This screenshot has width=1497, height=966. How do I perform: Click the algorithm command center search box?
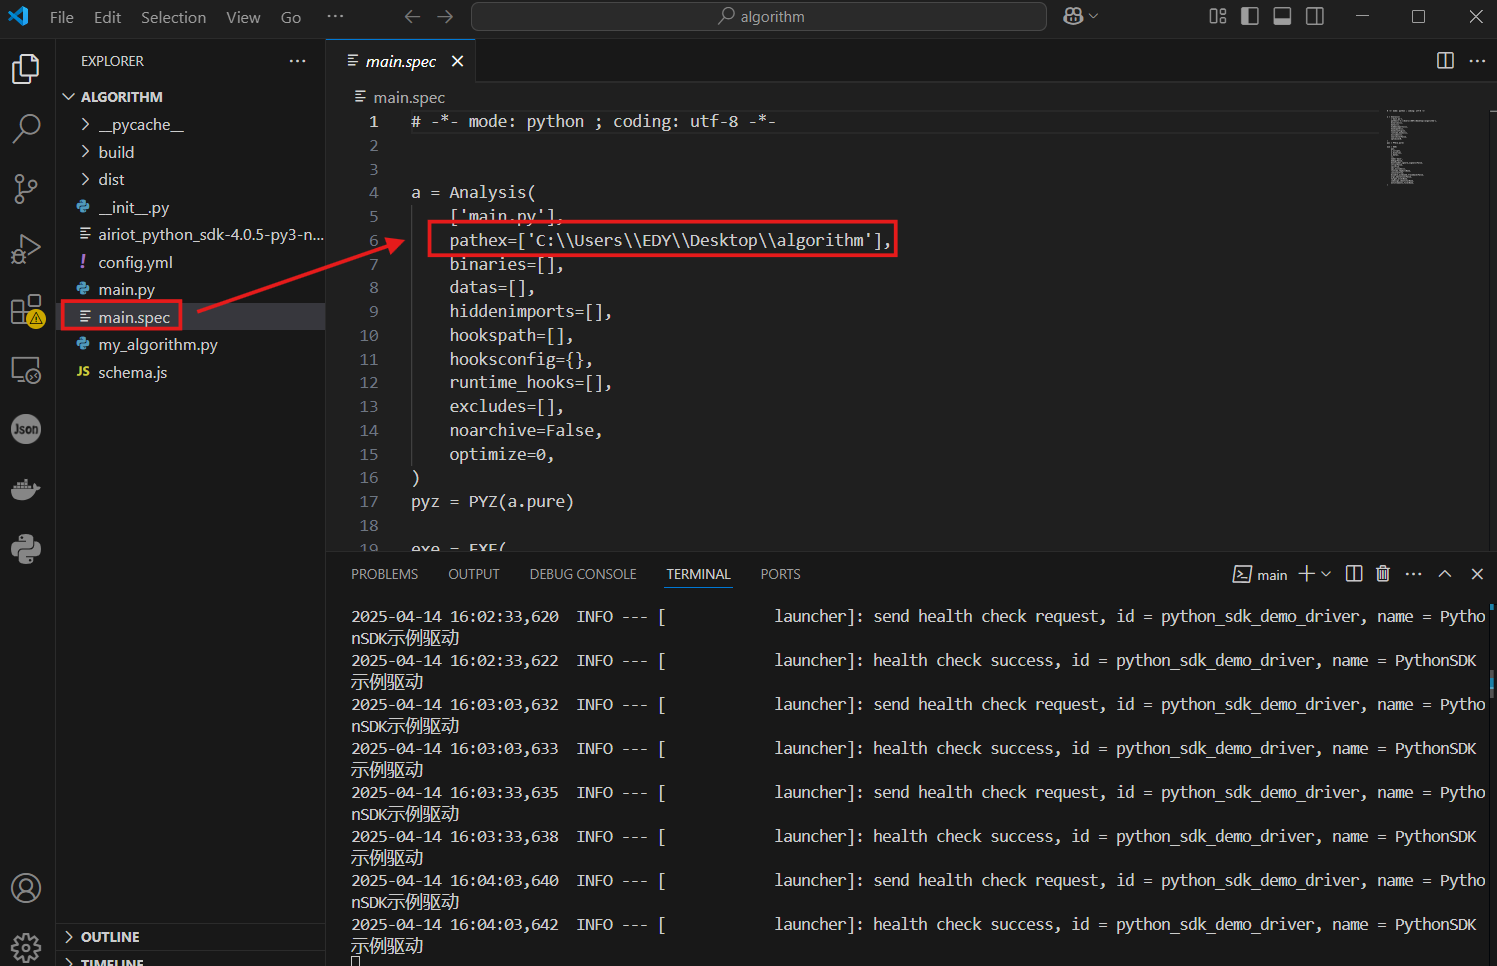pos(759,17)
